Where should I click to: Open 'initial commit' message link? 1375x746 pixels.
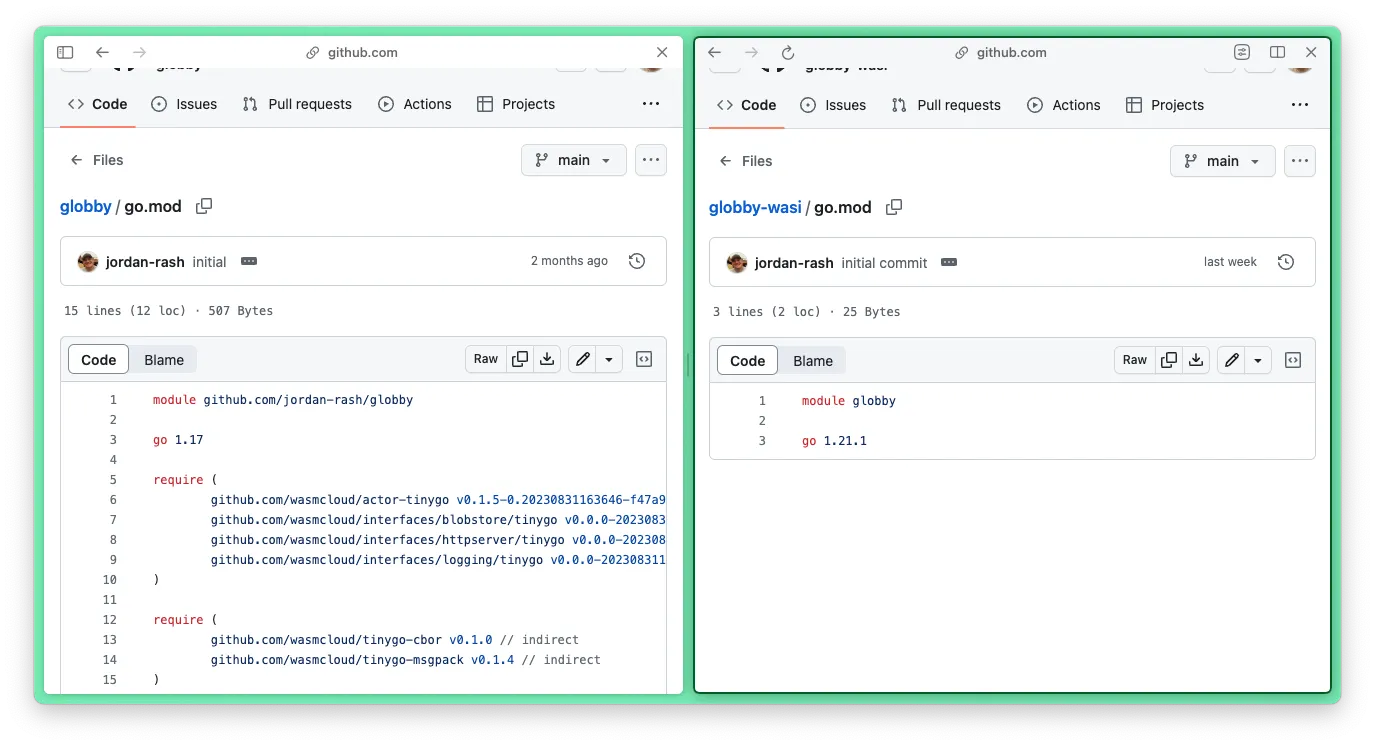[x=885, y=262]
